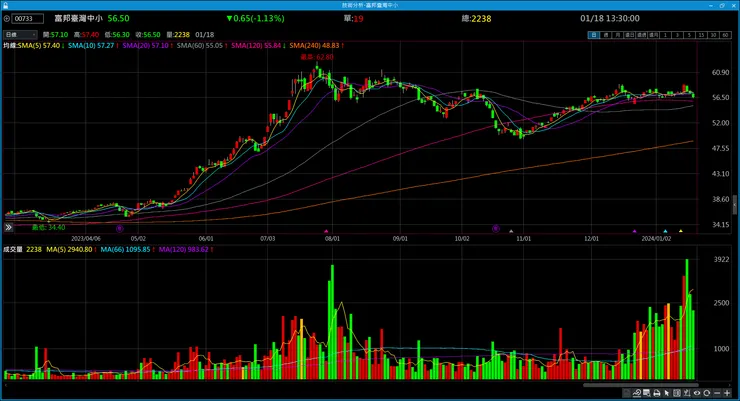
Task: Click the SMA(20) 57.10 indicator label
Action: point(145,45)
